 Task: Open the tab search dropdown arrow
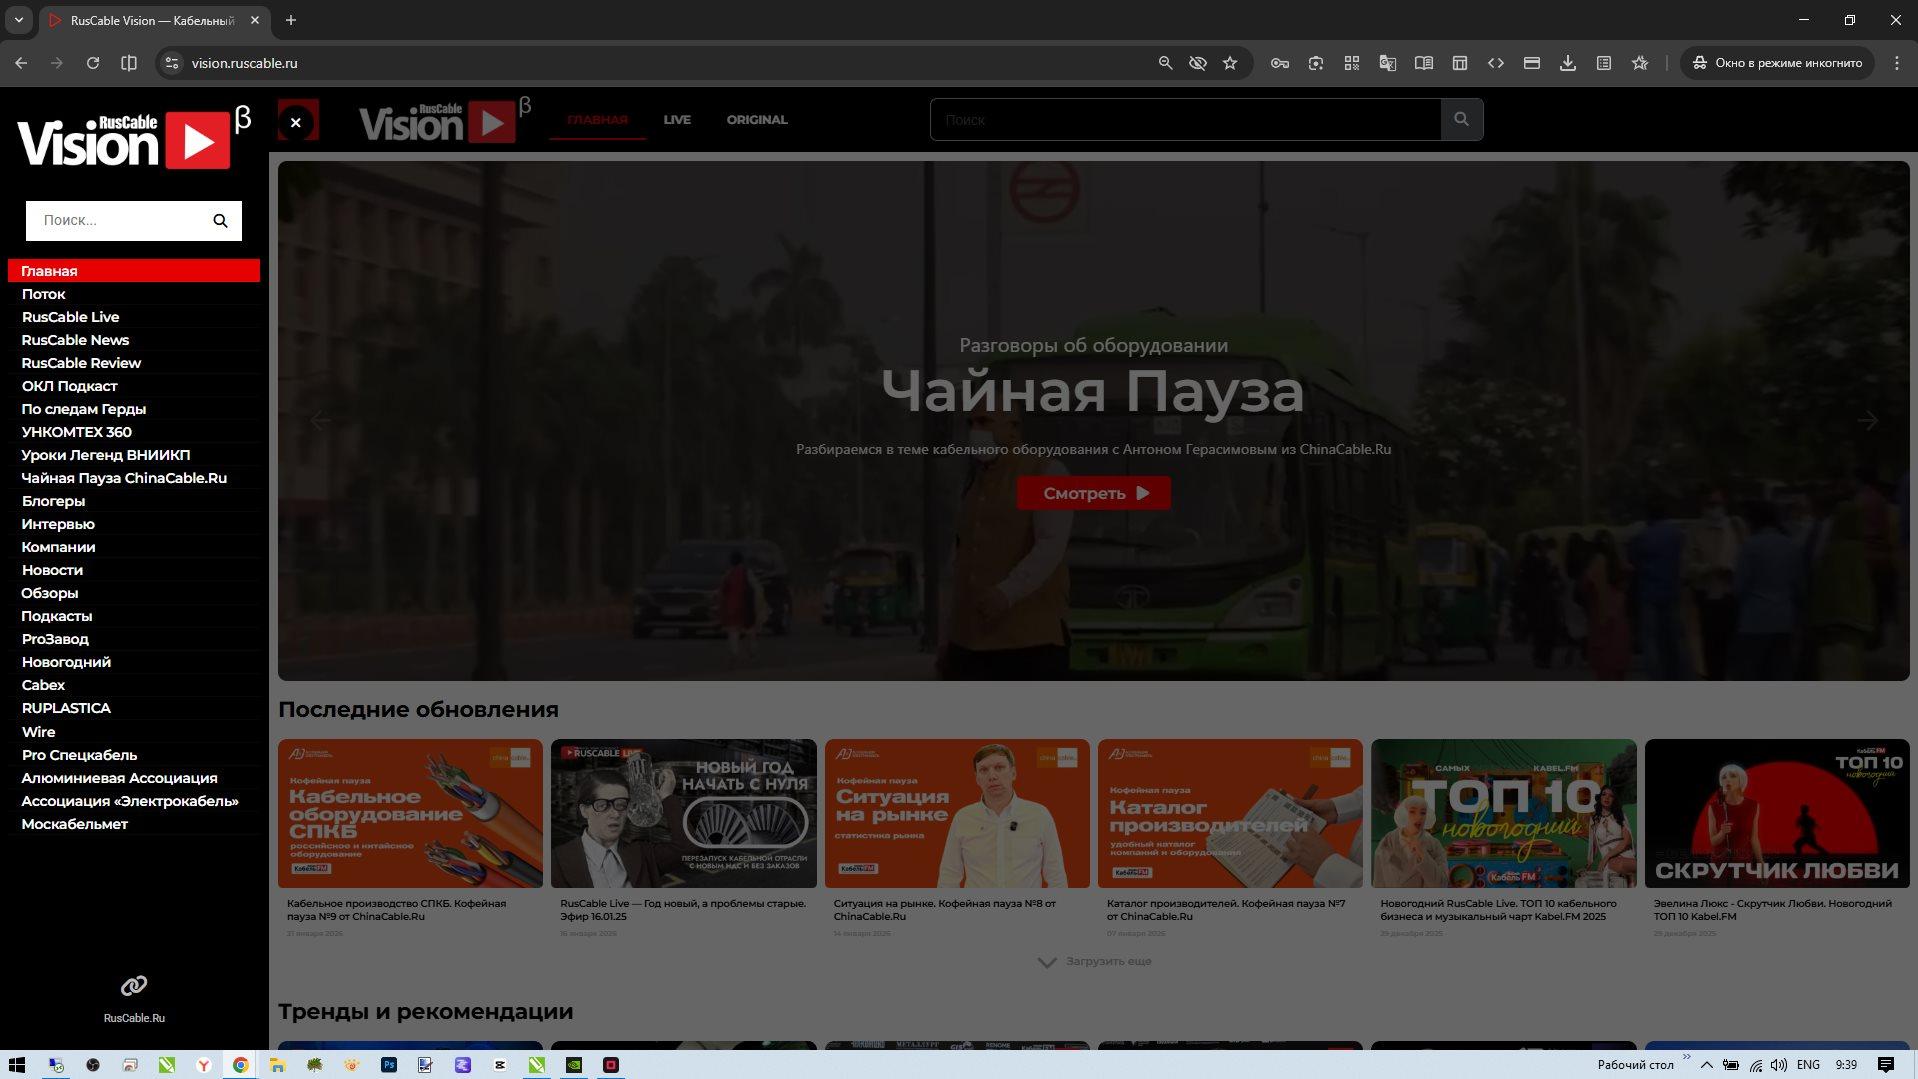tap(18, 20)
